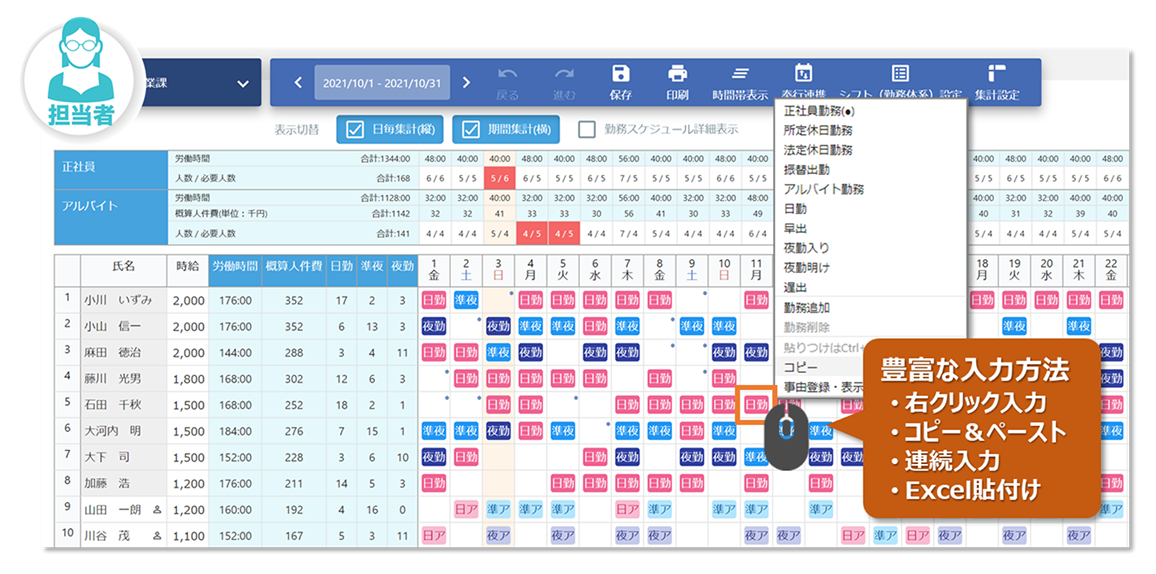Go to next month with right chevron
The image size is (1156, 574).
coord(466,82)
